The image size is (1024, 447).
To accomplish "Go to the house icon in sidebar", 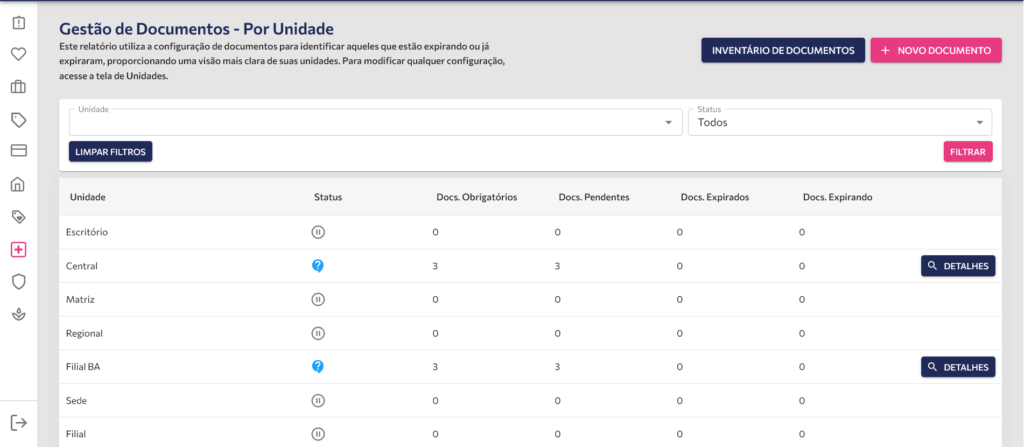I will pos(18,184).
